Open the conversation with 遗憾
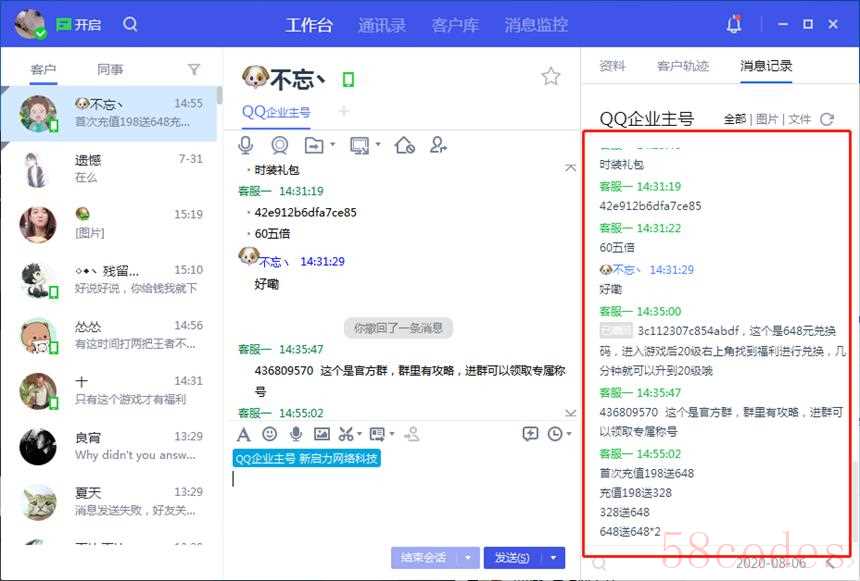The height and width of the screenshot is (581, 860). tap(110, 168)
